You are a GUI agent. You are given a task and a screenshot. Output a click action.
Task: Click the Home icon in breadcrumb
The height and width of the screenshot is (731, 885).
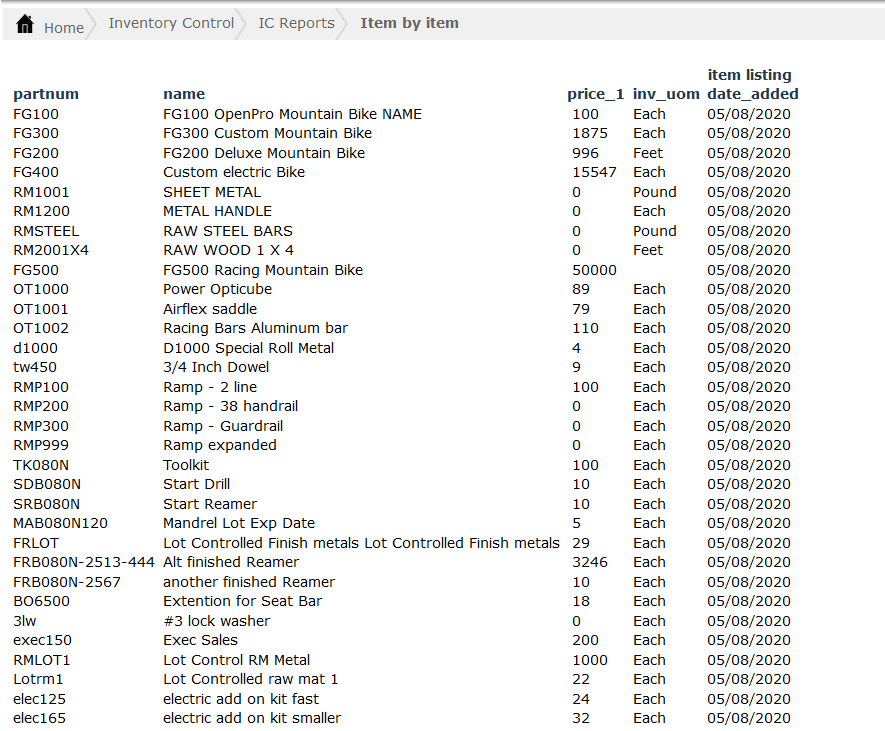click(x=26, y=24)
